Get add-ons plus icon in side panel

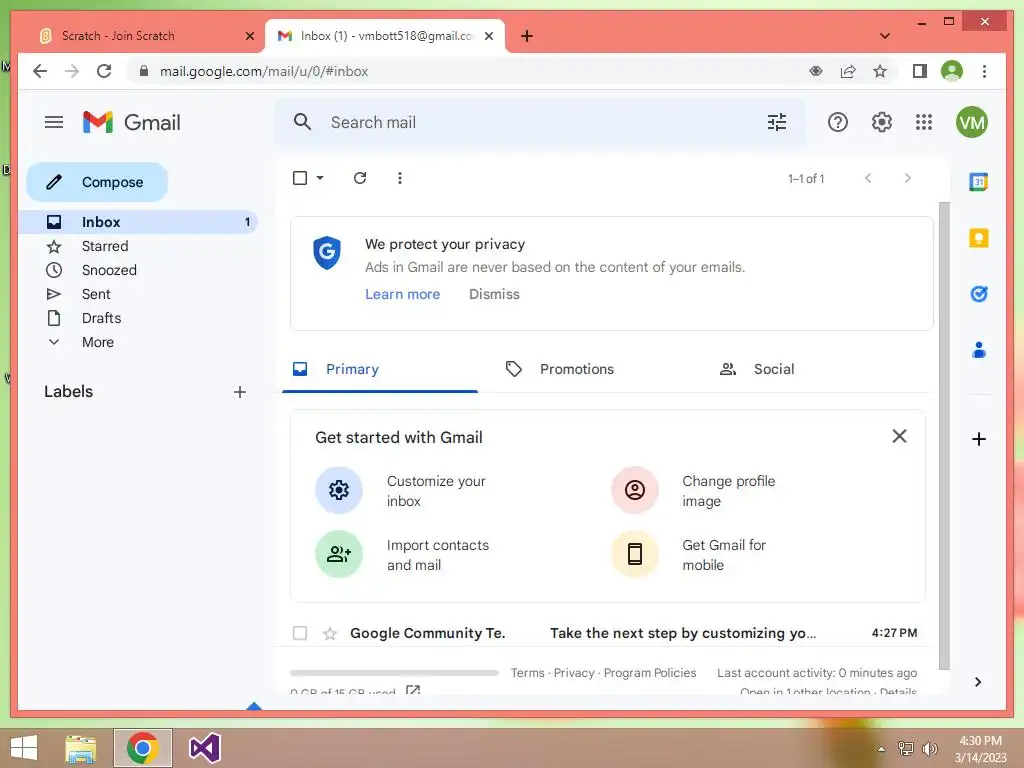[x=978, y=439]
